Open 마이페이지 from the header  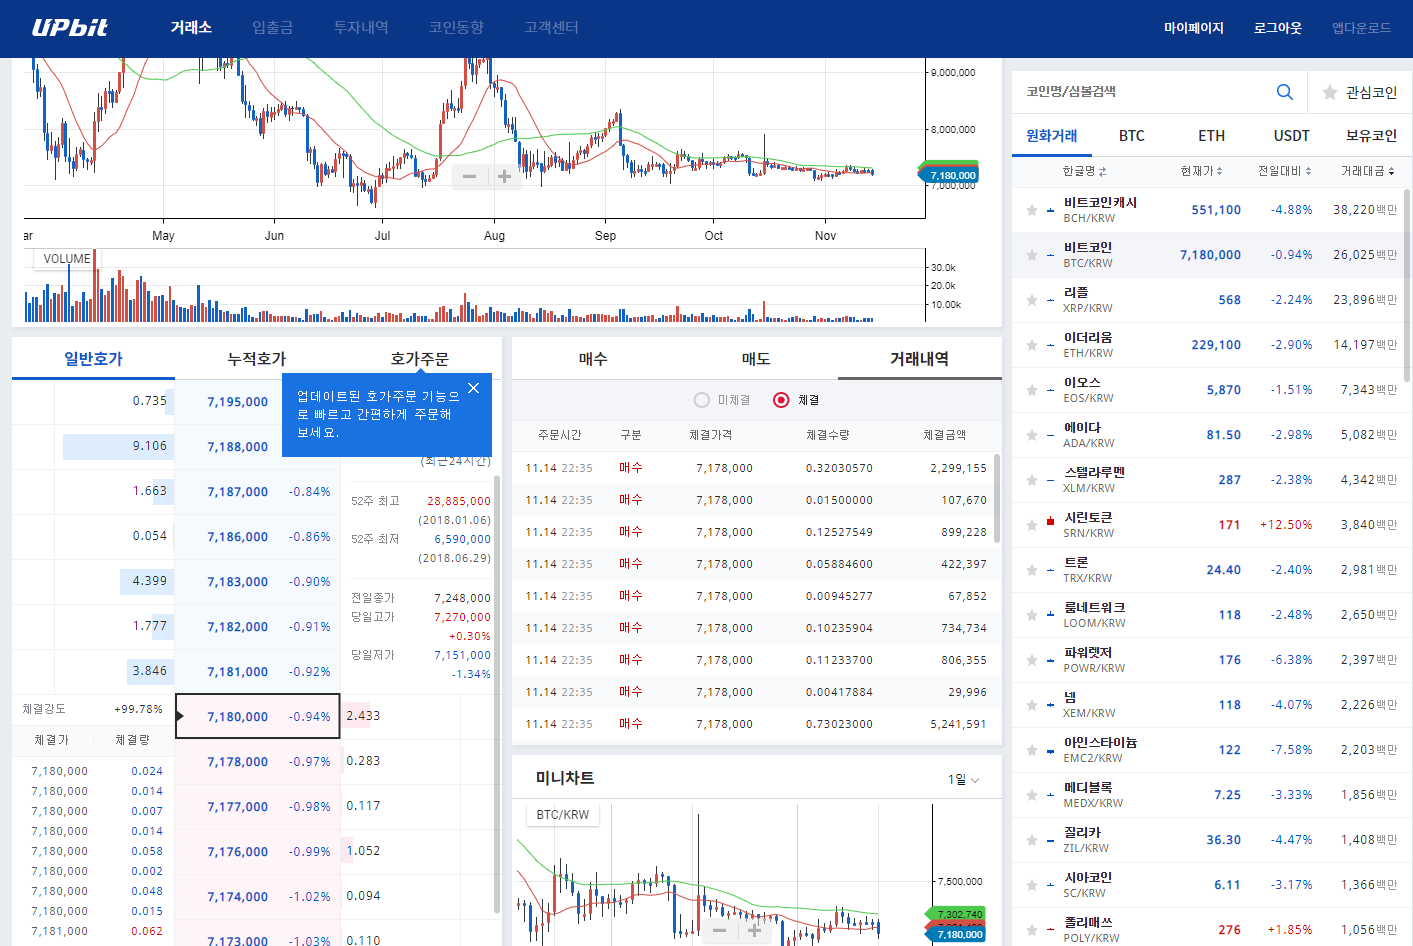click(1193, 28)
